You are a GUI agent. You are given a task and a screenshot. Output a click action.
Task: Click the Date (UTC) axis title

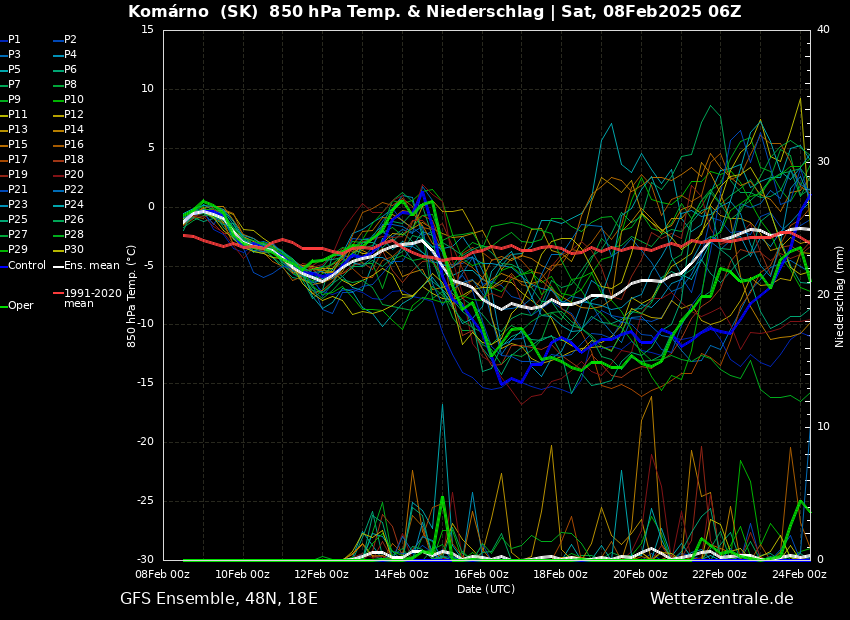(486, 589)
